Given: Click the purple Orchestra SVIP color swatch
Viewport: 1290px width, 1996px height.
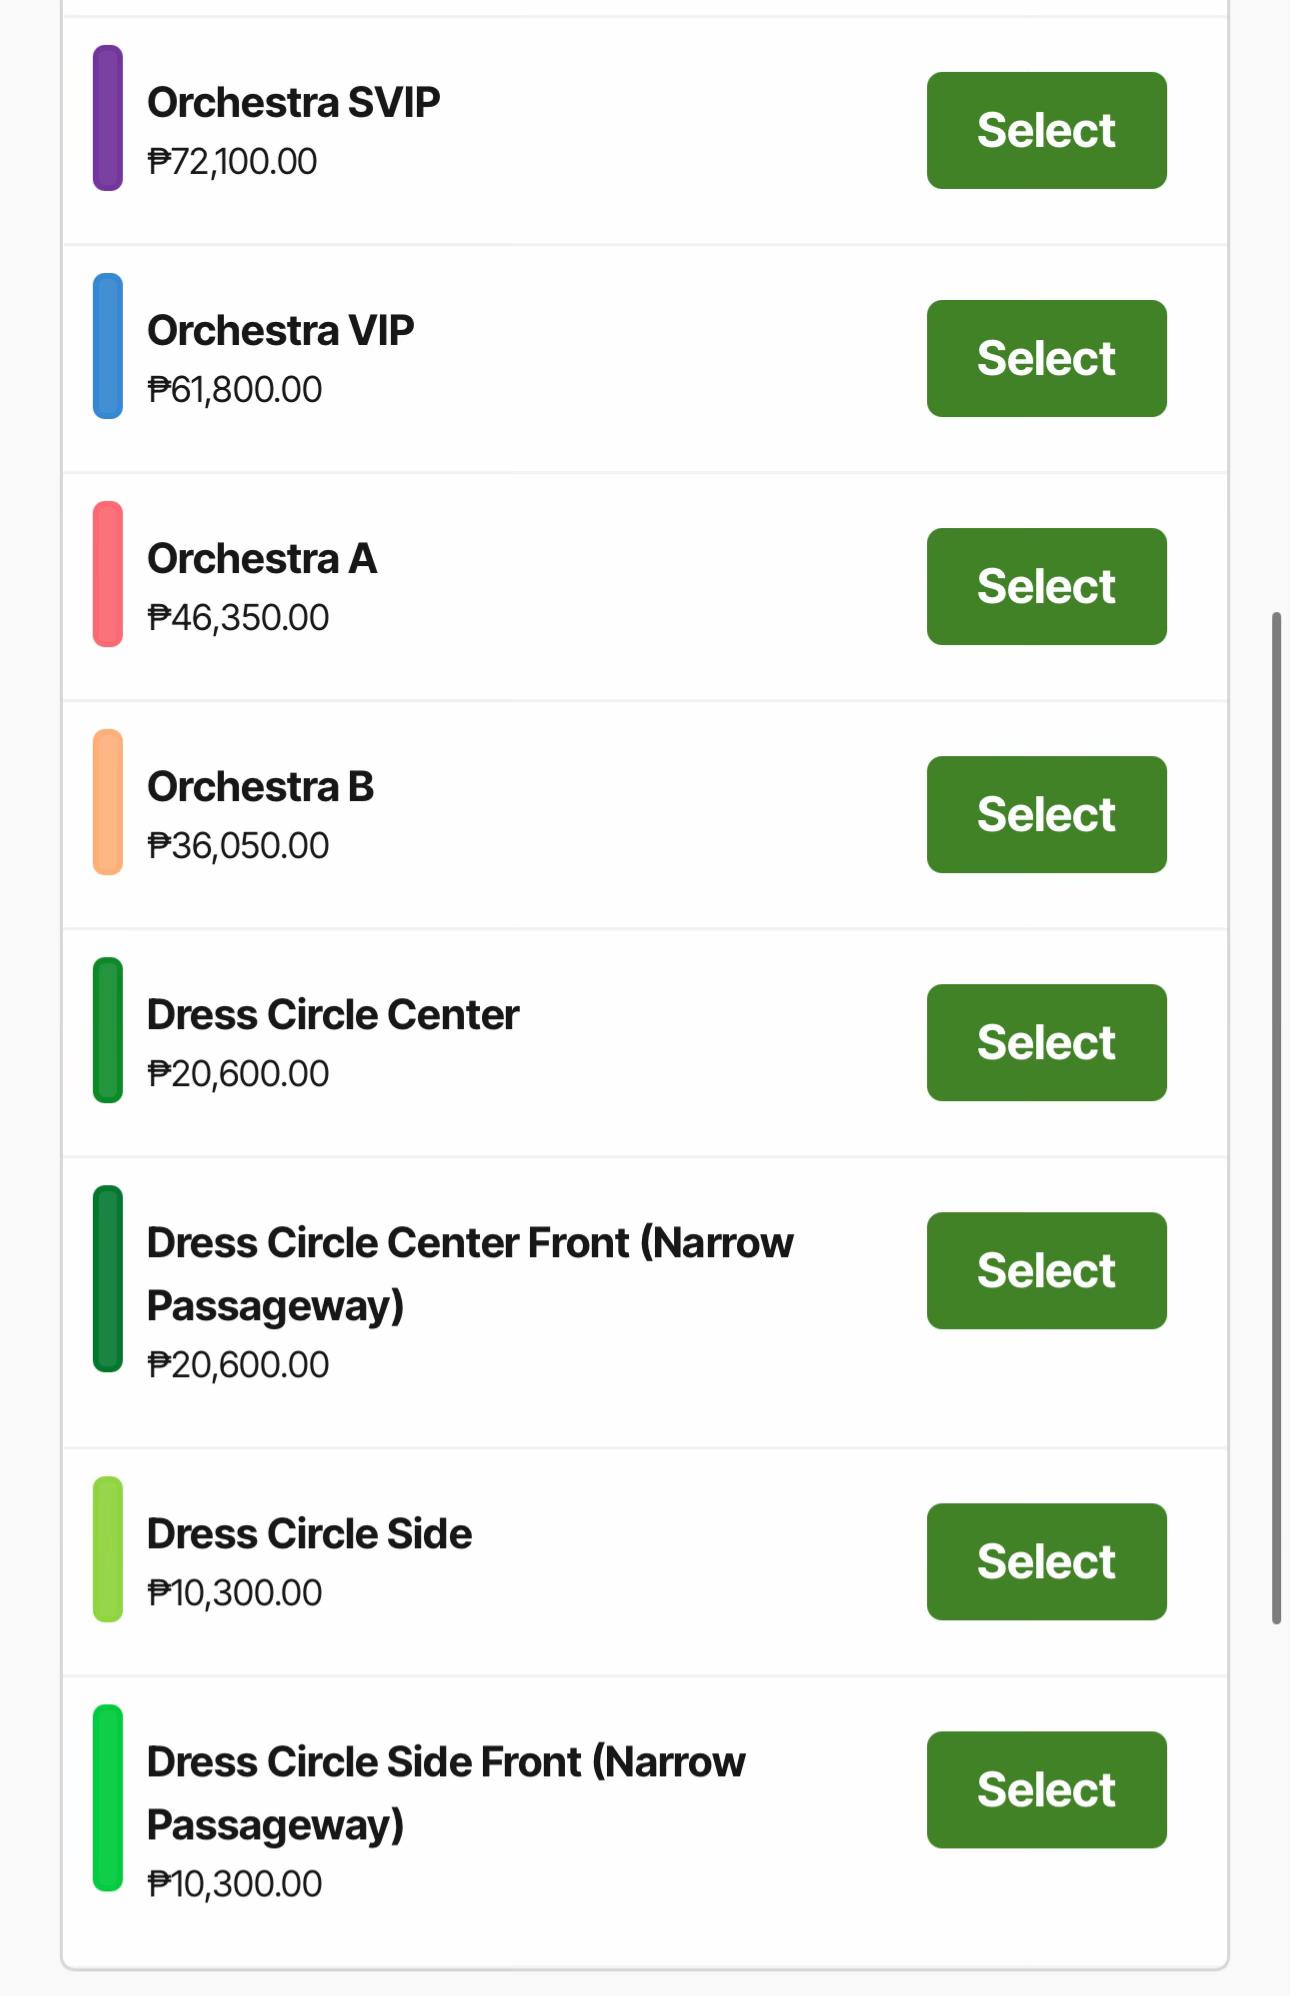Looking at the screenshot, I should [x=108, y=118].
